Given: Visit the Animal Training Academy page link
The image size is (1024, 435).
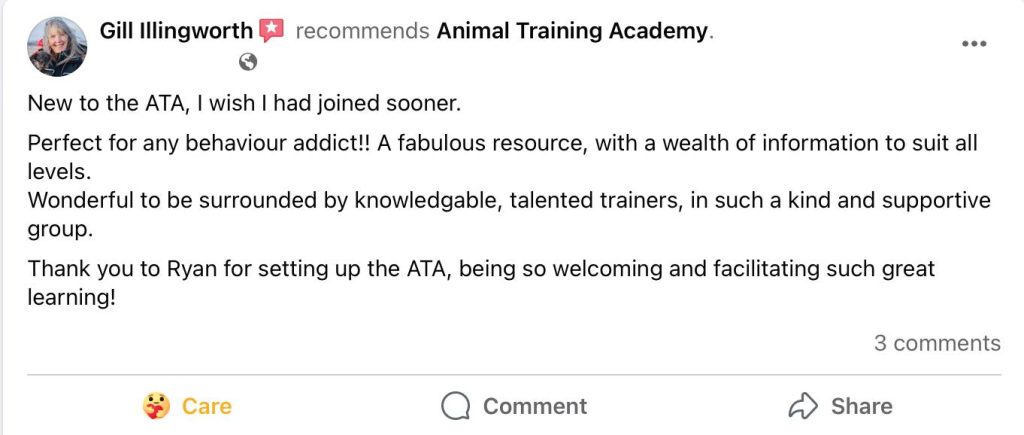Looking at the screenshot, I should (572, 31).
